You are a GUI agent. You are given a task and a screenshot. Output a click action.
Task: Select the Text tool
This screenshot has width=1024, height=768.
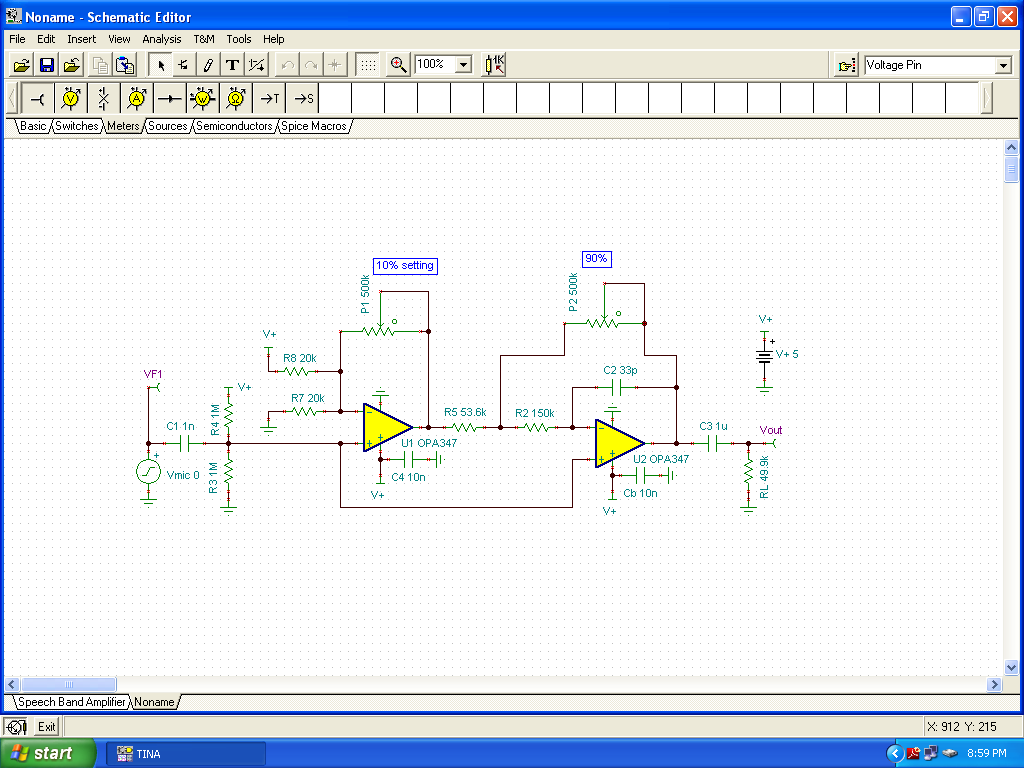[232, 65]
